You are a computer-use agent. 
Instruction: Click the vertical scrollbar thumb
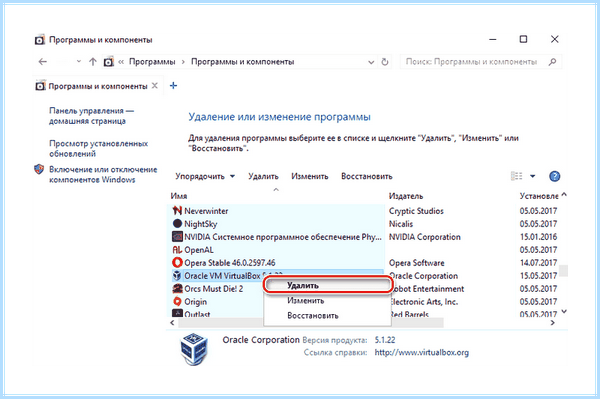pyautogui.click(x=563, y=270)
